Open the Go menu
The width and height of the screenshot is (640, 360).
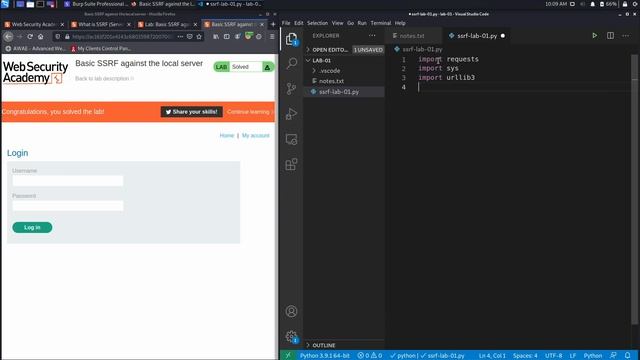point(350,23)
